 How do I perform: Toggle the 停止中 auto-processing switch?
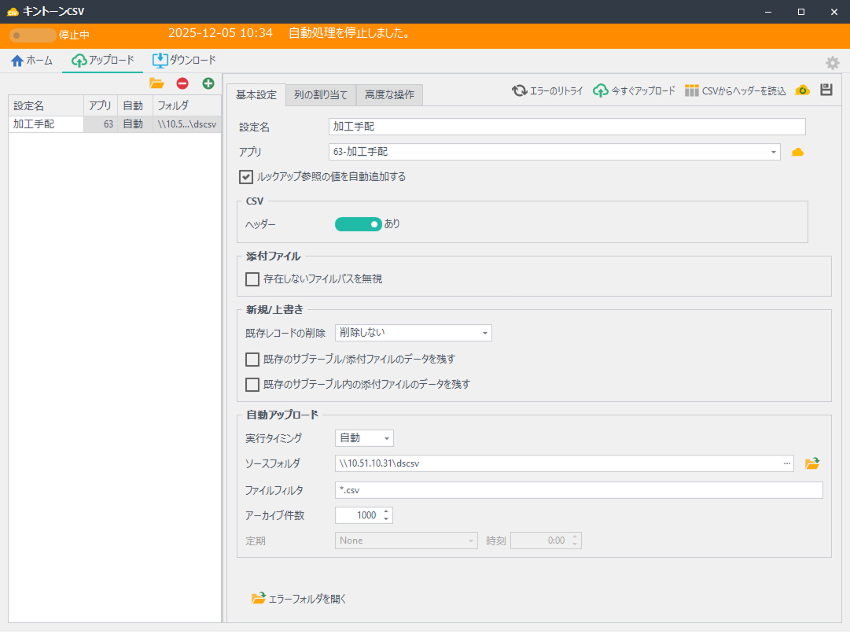coord(31,34)
